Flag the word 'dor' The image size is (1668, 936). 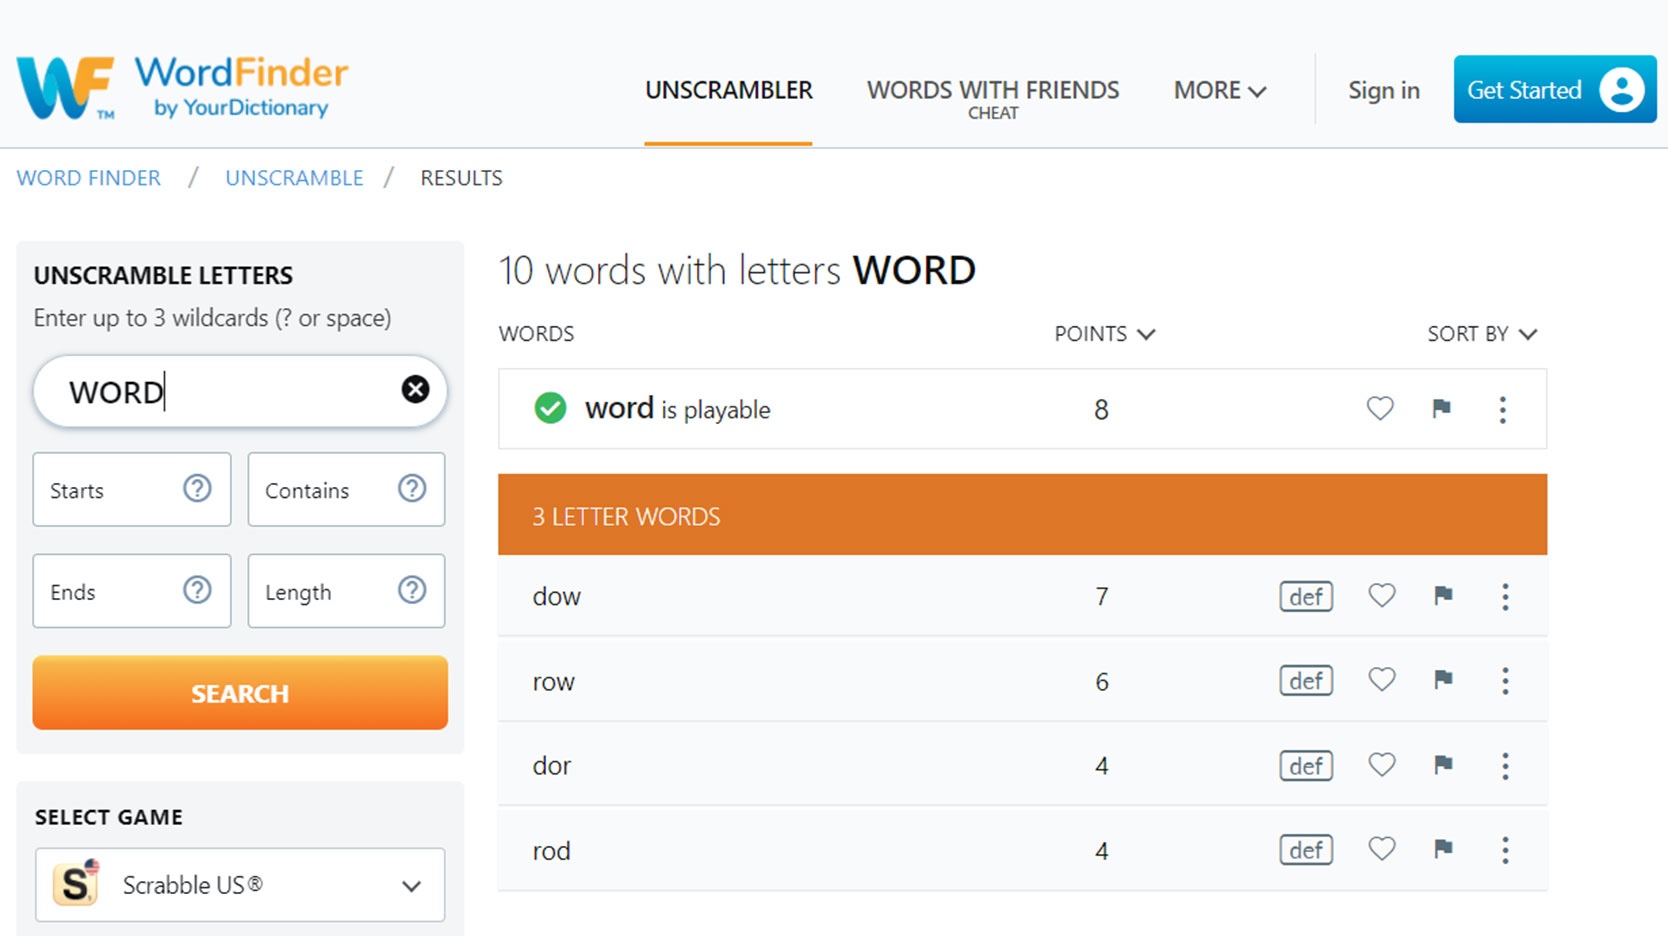(x=1443, y=765)
